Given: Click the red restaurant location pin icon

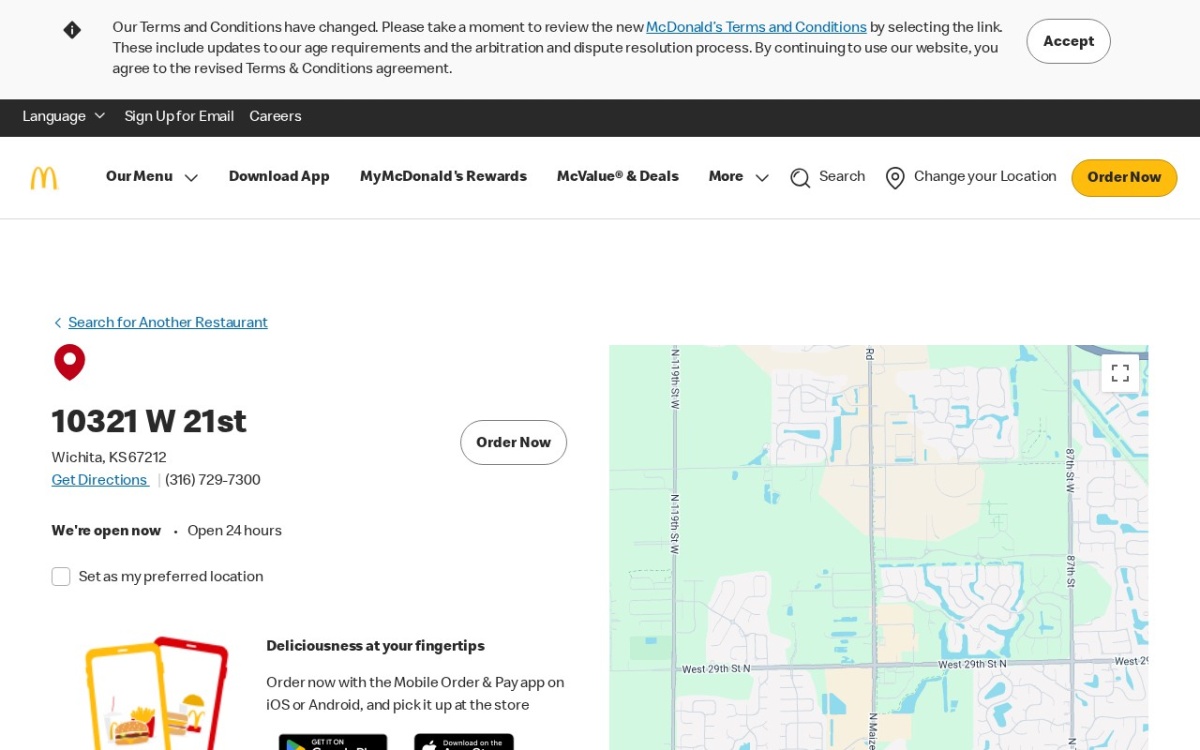Looking at the screenshot, I should [x=69, y=362].
